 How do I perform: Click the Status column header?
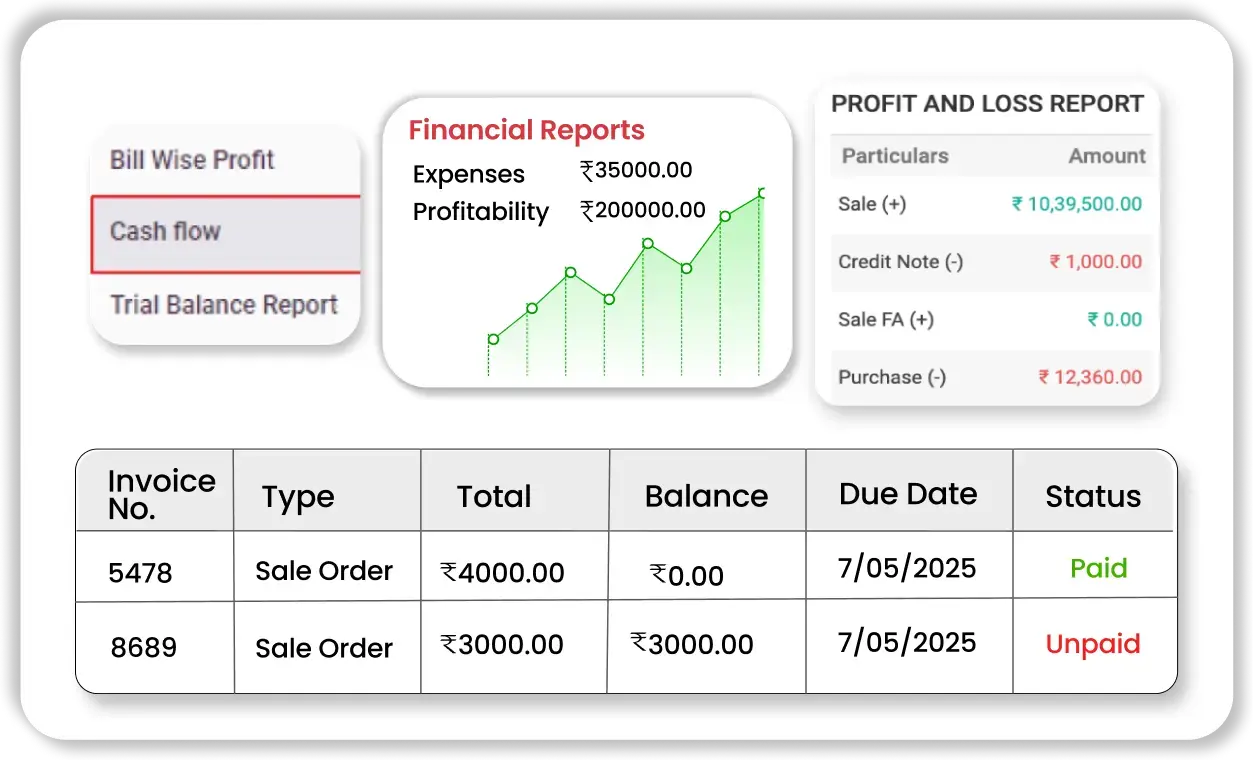1093,497
